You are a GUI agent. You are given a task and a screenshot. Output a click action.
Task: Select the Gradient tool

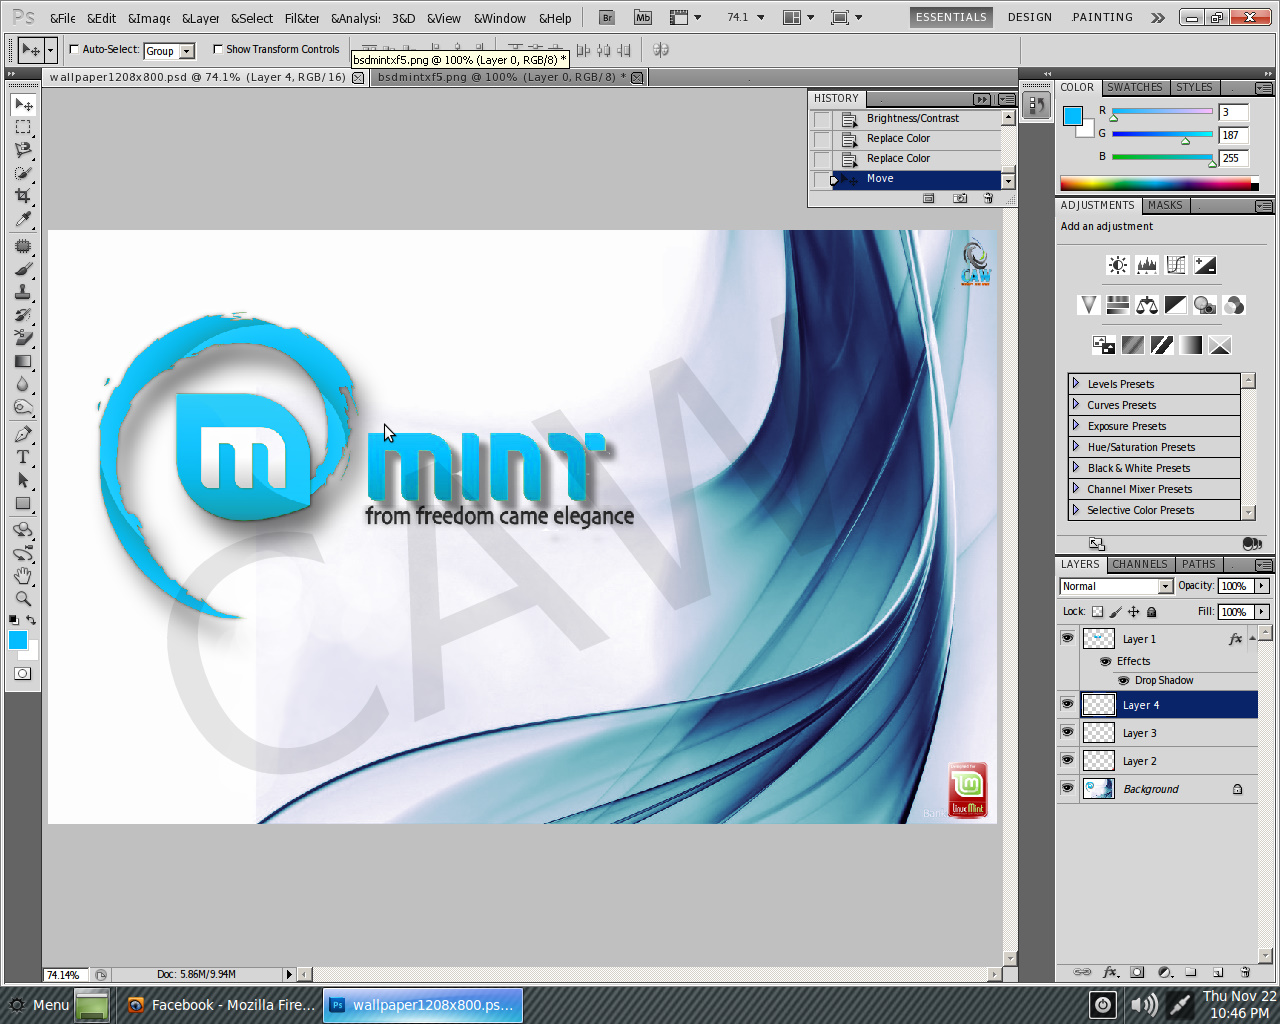(x=23, y=361)
